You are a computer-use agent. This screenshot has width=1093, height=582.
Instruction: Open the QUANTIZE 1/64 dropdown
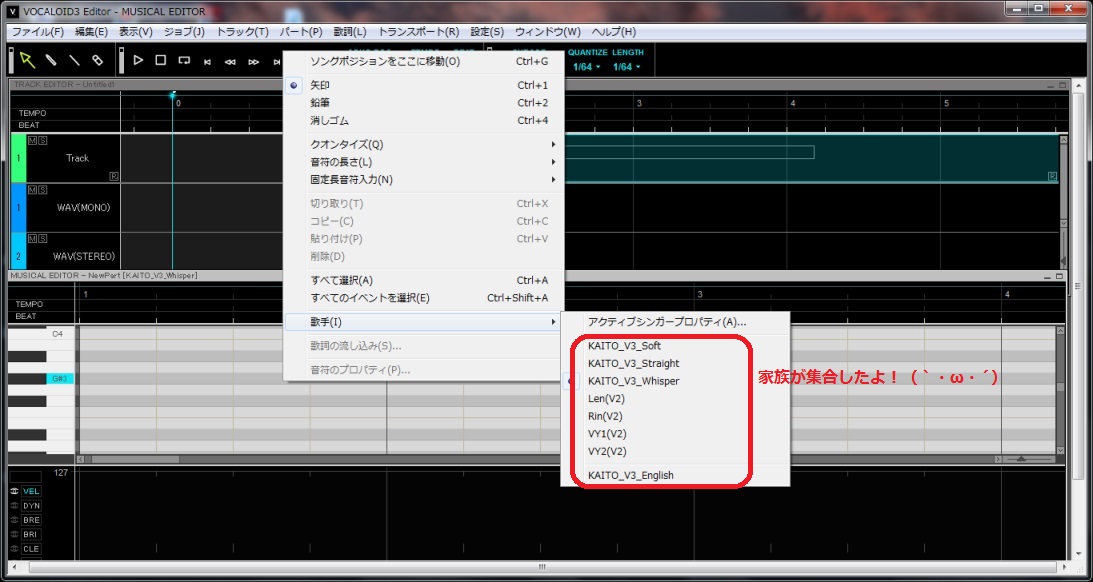click(586, 67)
